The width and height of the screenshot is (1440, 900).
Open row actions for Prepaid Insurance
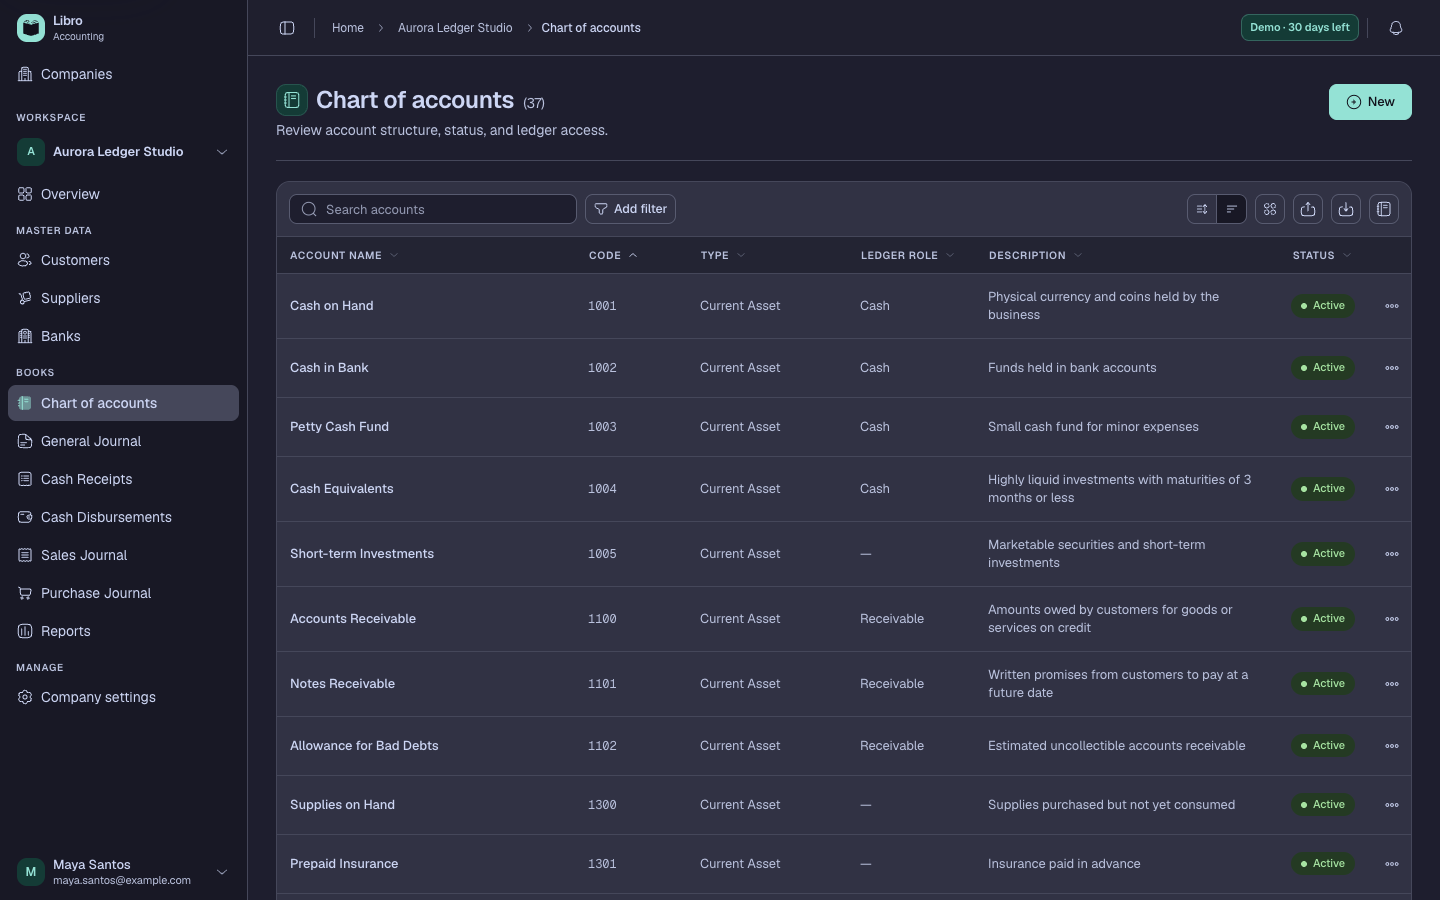pos(1392,864)
